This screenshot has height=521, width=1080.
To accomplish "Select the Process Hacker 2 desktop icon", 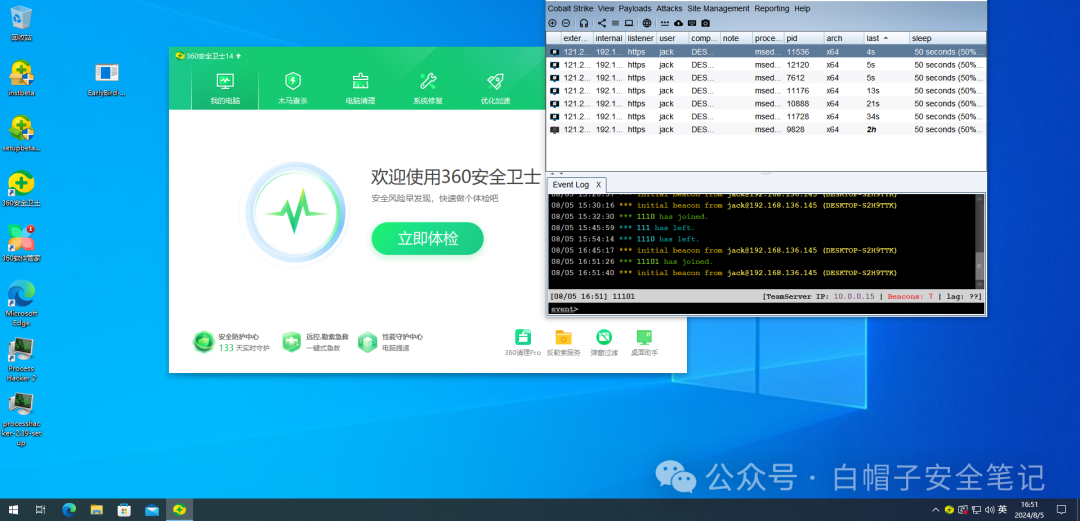I will [21, 360].
